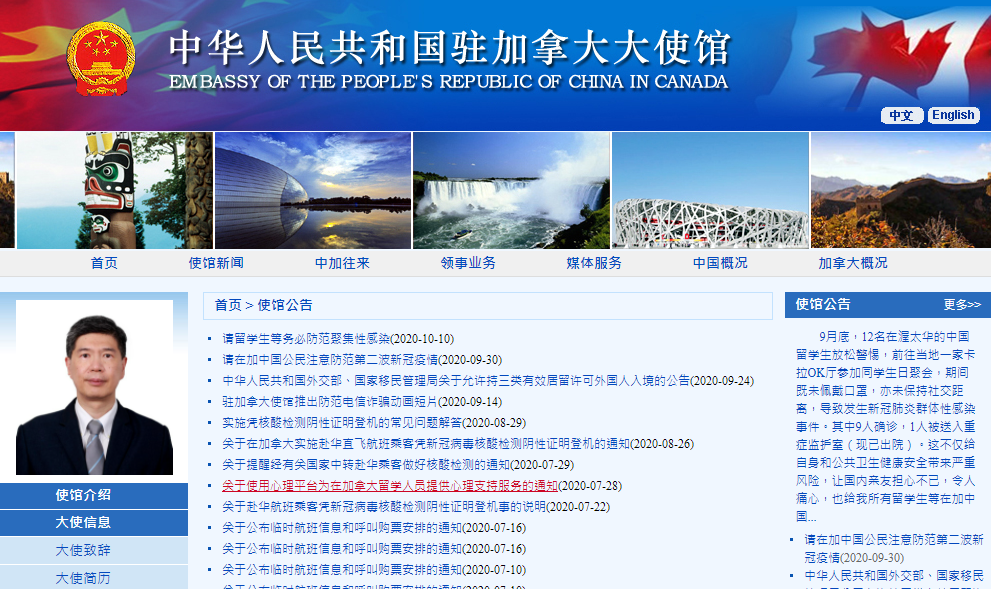
Task: Select 媒体服务 in navigation bar
Action: tap(594, 263)
